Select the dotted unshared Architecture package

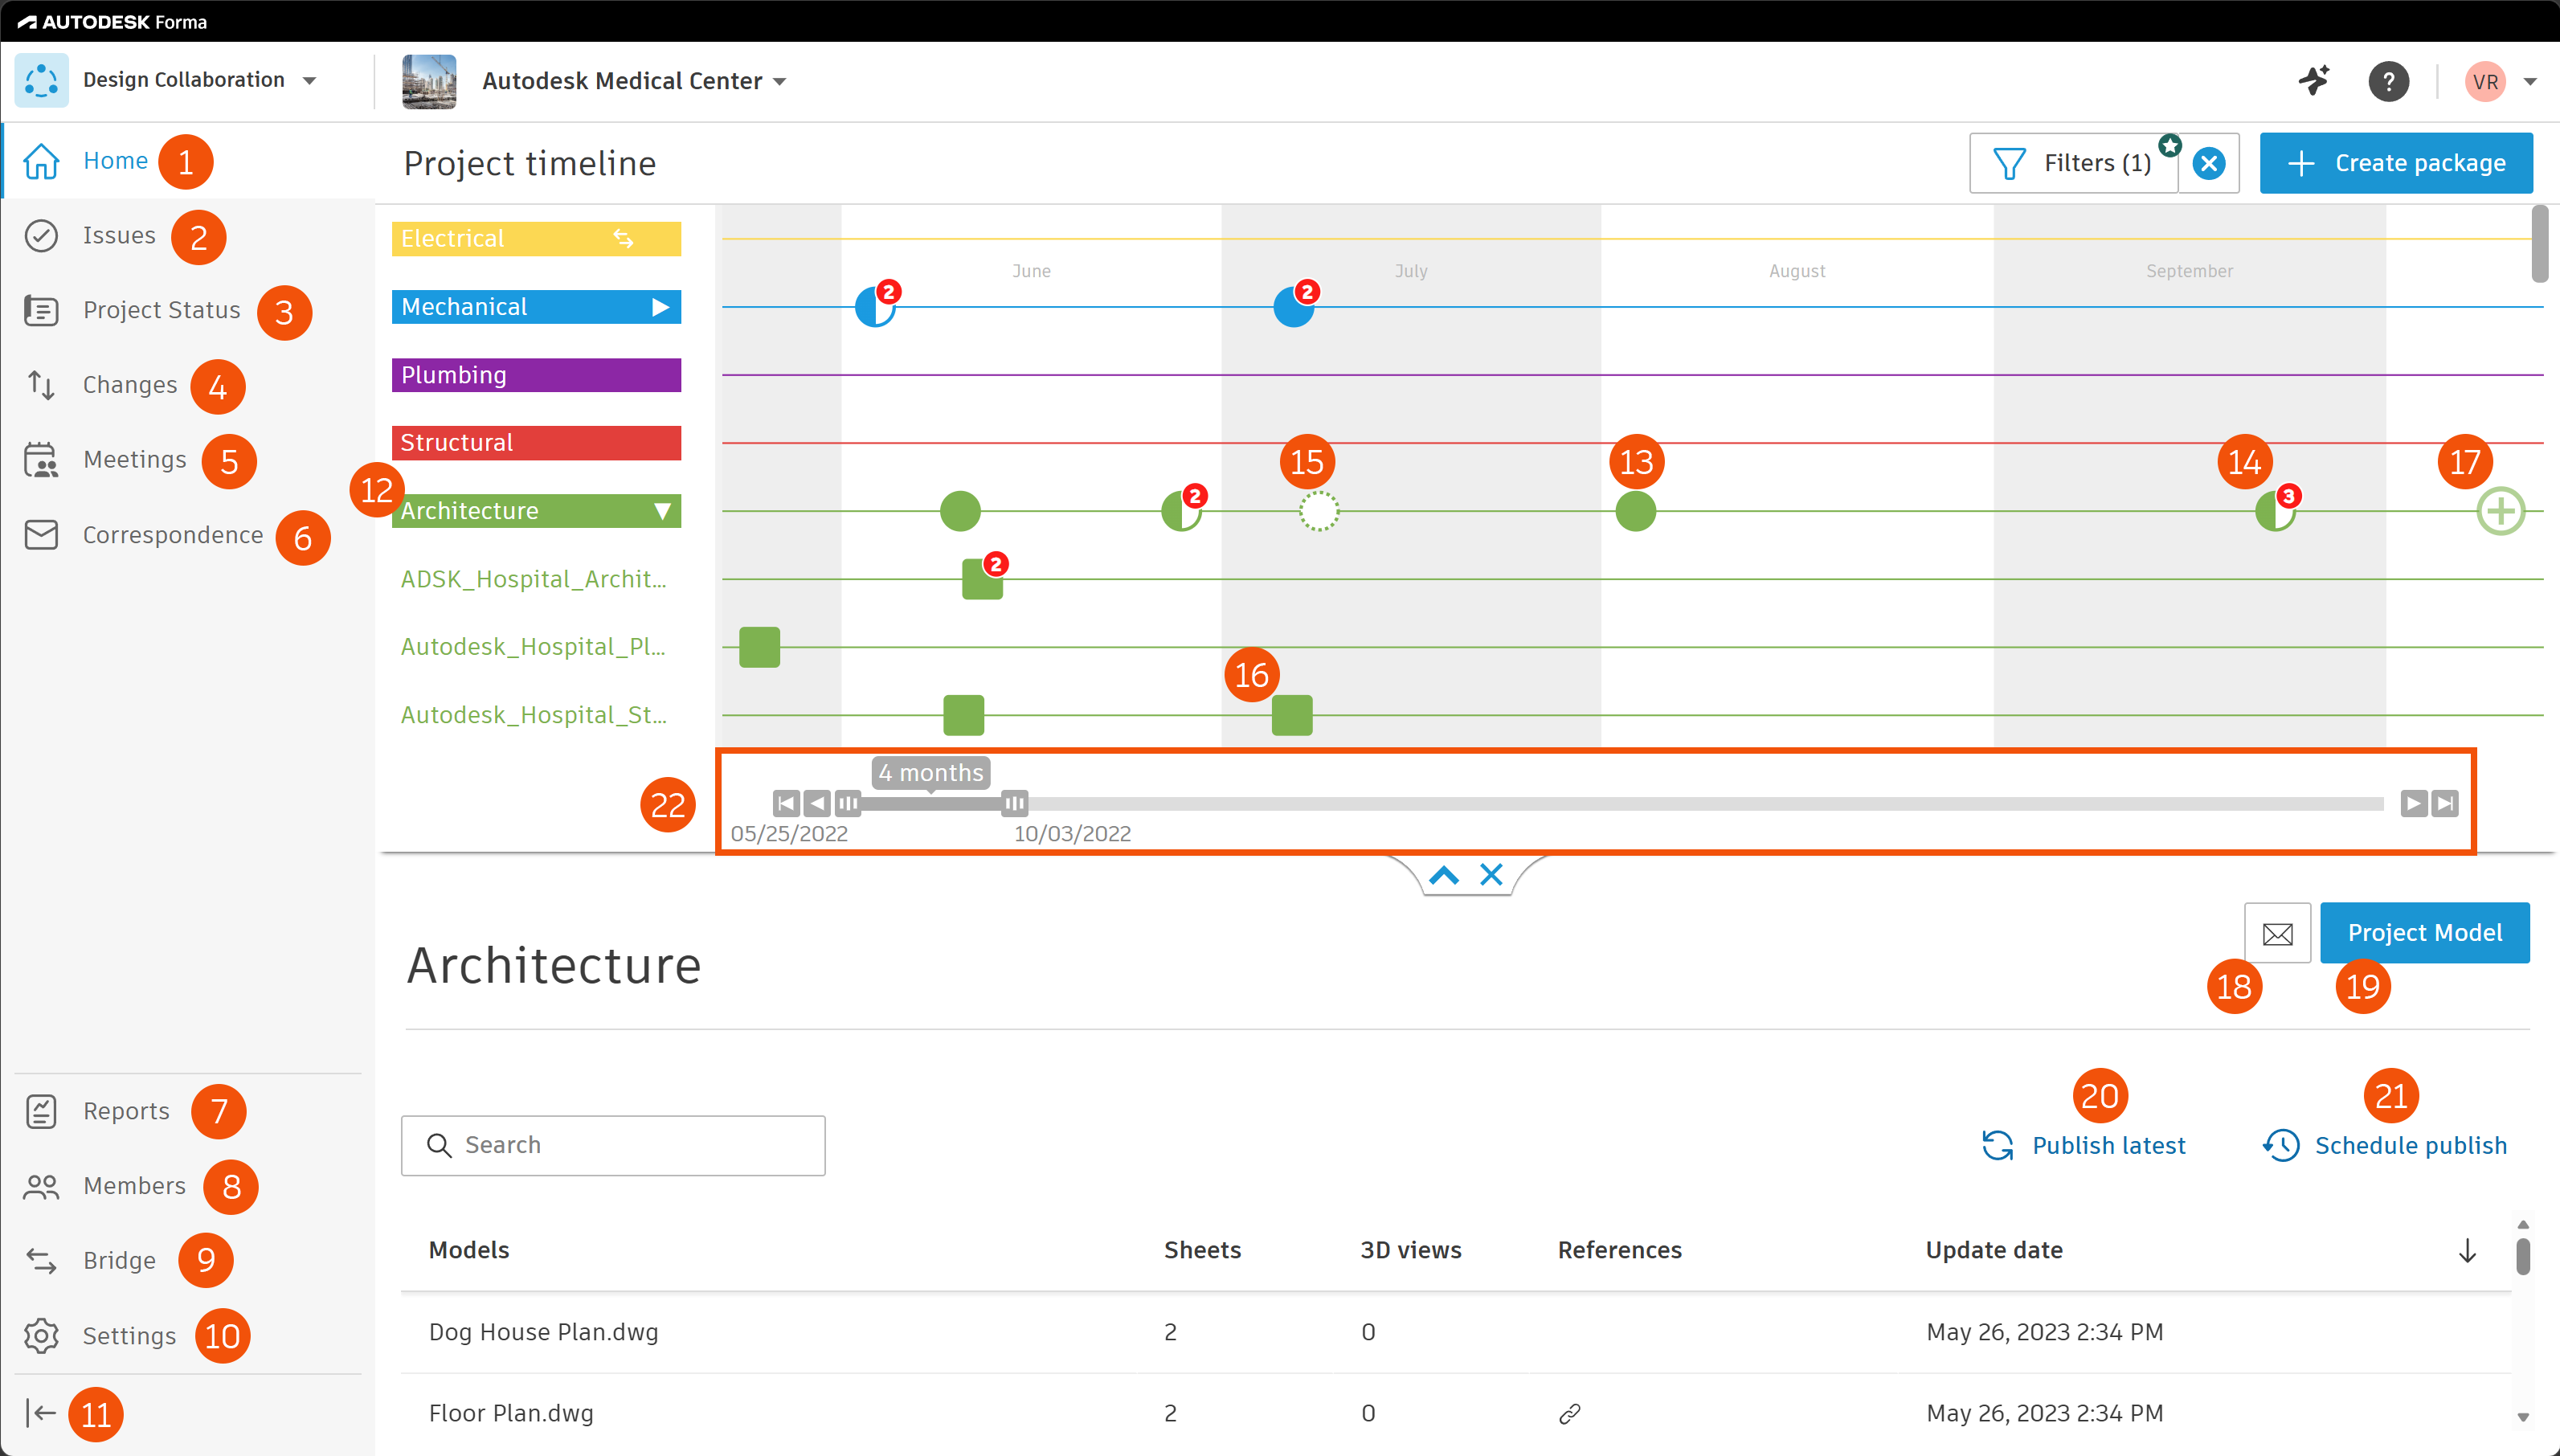tap(1319, 511)
